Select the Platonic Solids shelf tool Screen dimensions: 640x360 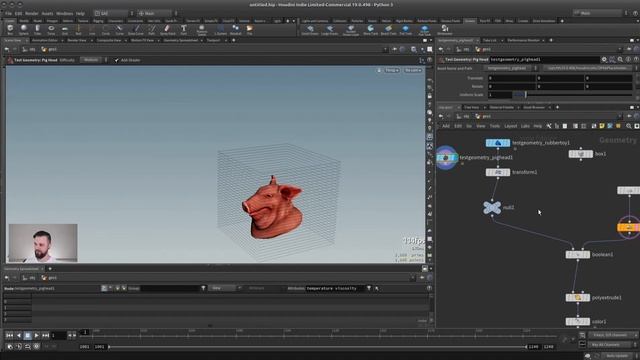click(x=202, y=30)
